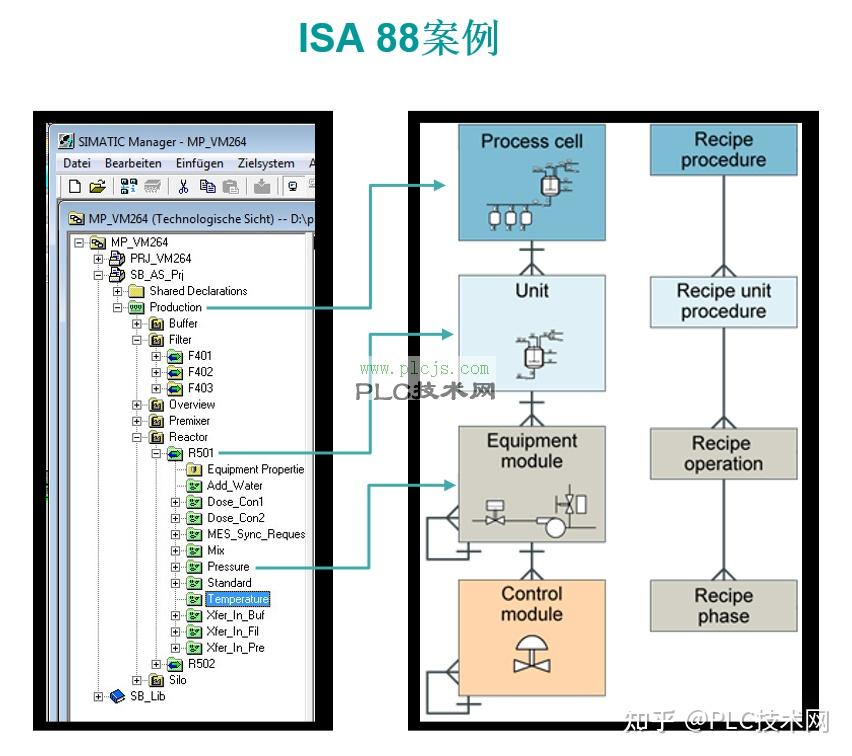Collapse the Production folder node
Image resolution: width=852 pixels, height=756 pixels.
click(117, 308)
